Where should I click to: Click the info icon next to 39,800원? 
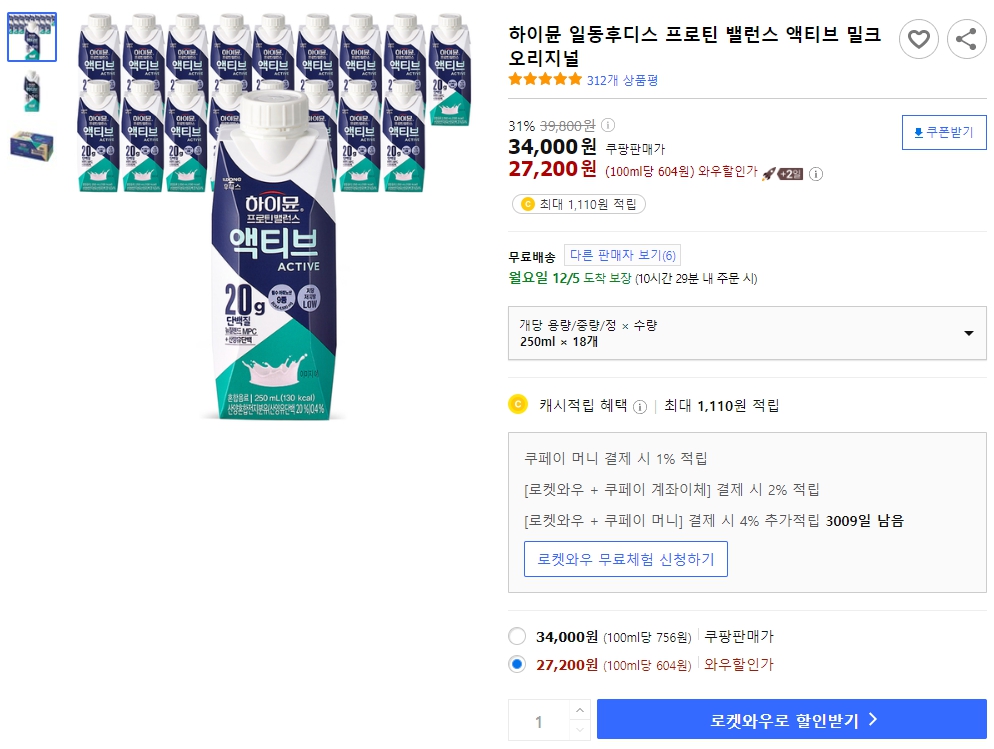click(x=606, y=125)
